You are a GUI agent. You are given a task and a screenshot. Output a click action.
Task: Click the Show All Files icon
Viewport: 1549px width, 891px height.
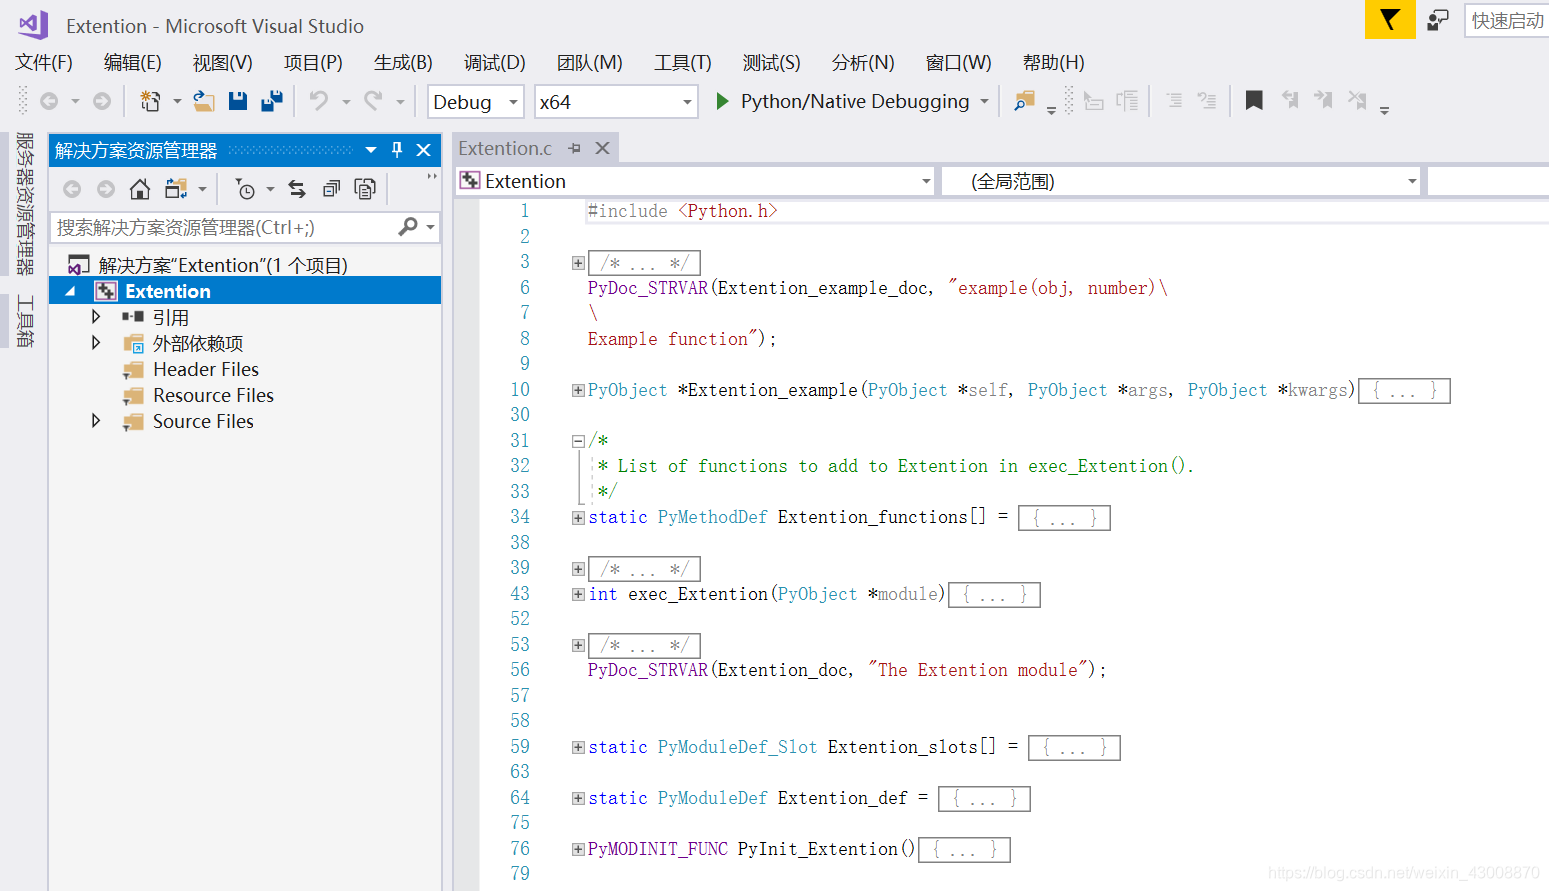coord(365,189)
